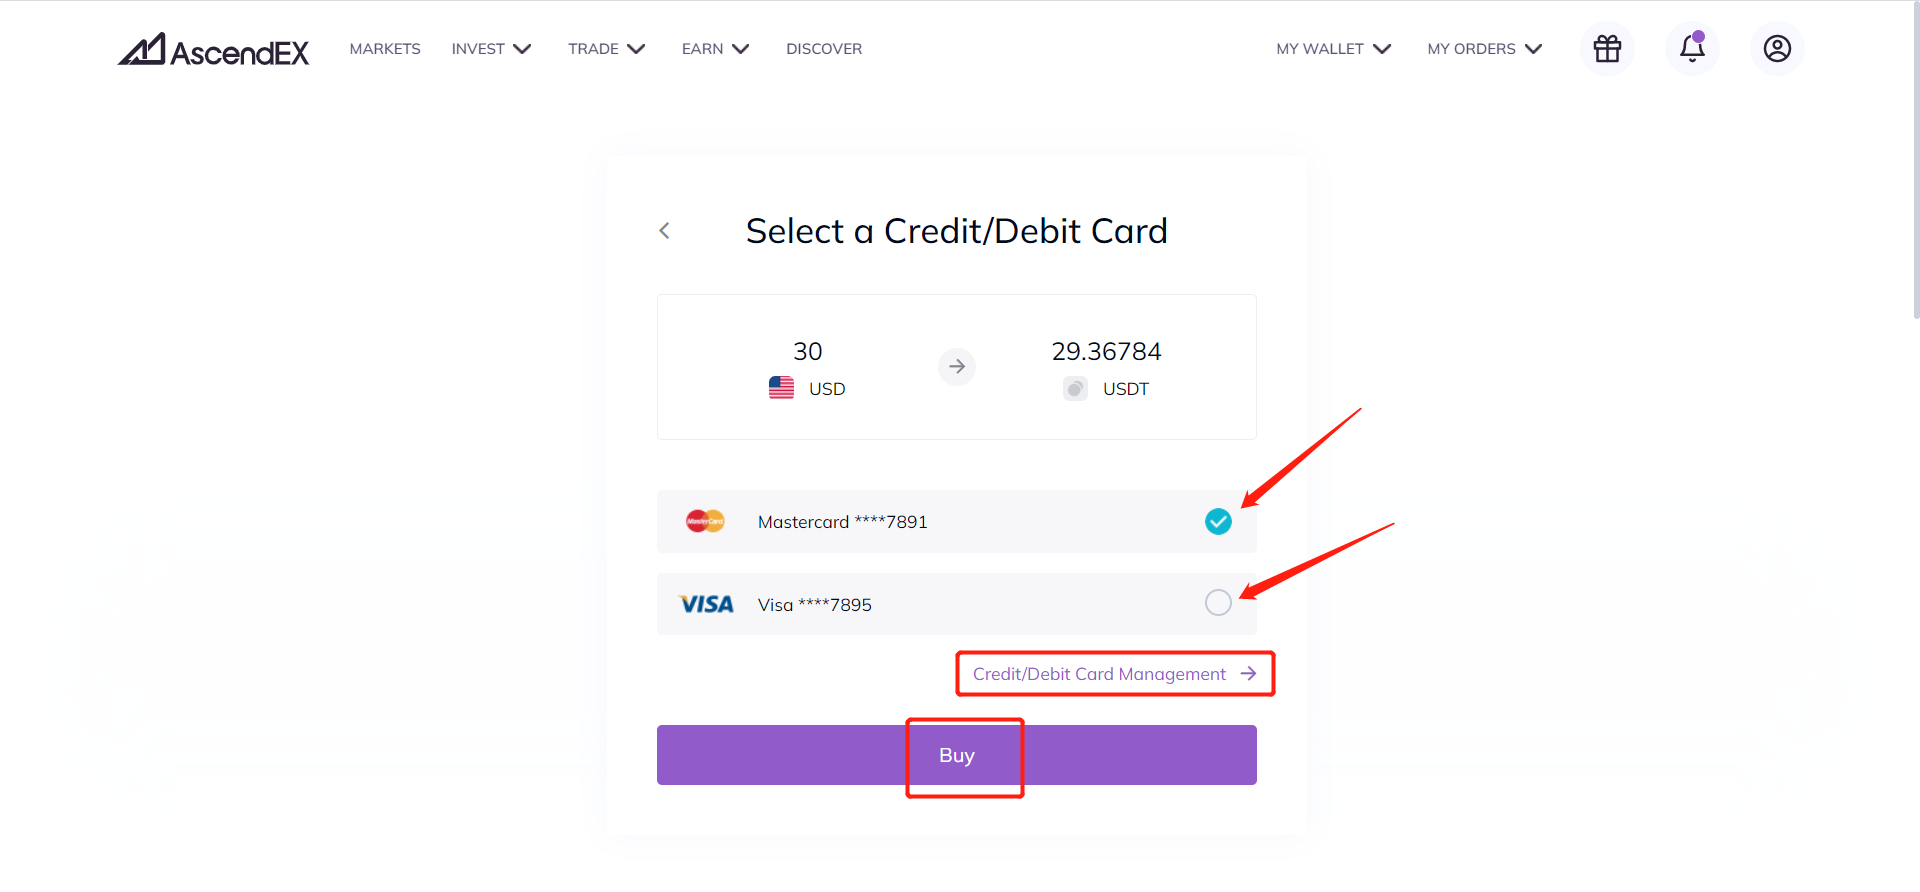Viewport: 1920px width, 892px height.
Task: Click the AscendEX logo
Action: 214,49
